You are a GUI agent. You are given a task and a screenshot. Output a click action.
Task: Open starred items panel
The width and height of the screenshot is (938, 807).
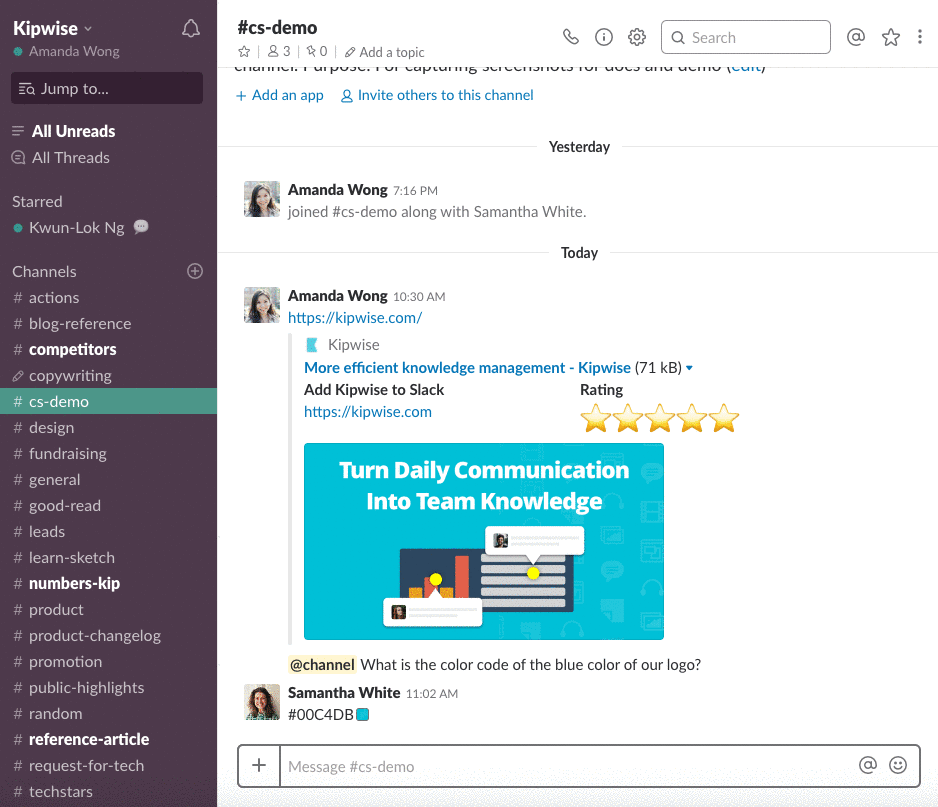click(891, 36)
